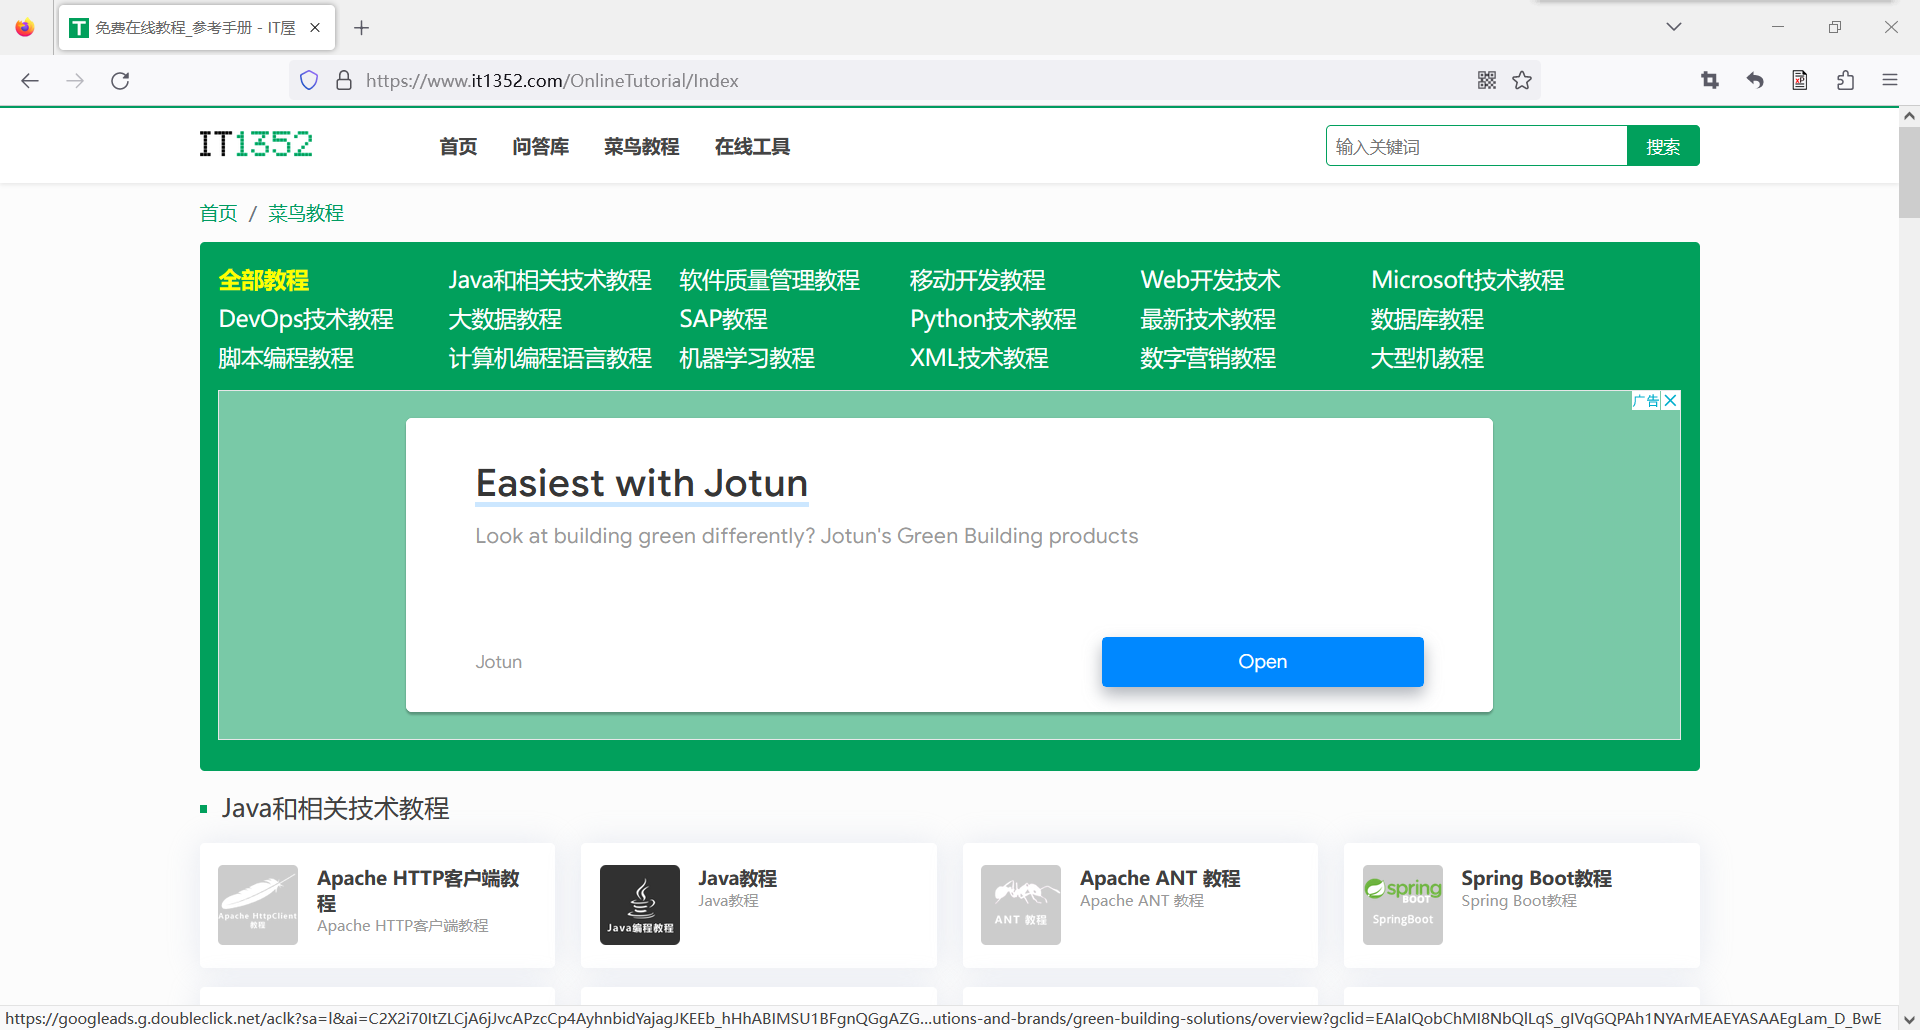Open the Spring Boot thumbnail image
1920x1030 pixels.
point(1403,905)
